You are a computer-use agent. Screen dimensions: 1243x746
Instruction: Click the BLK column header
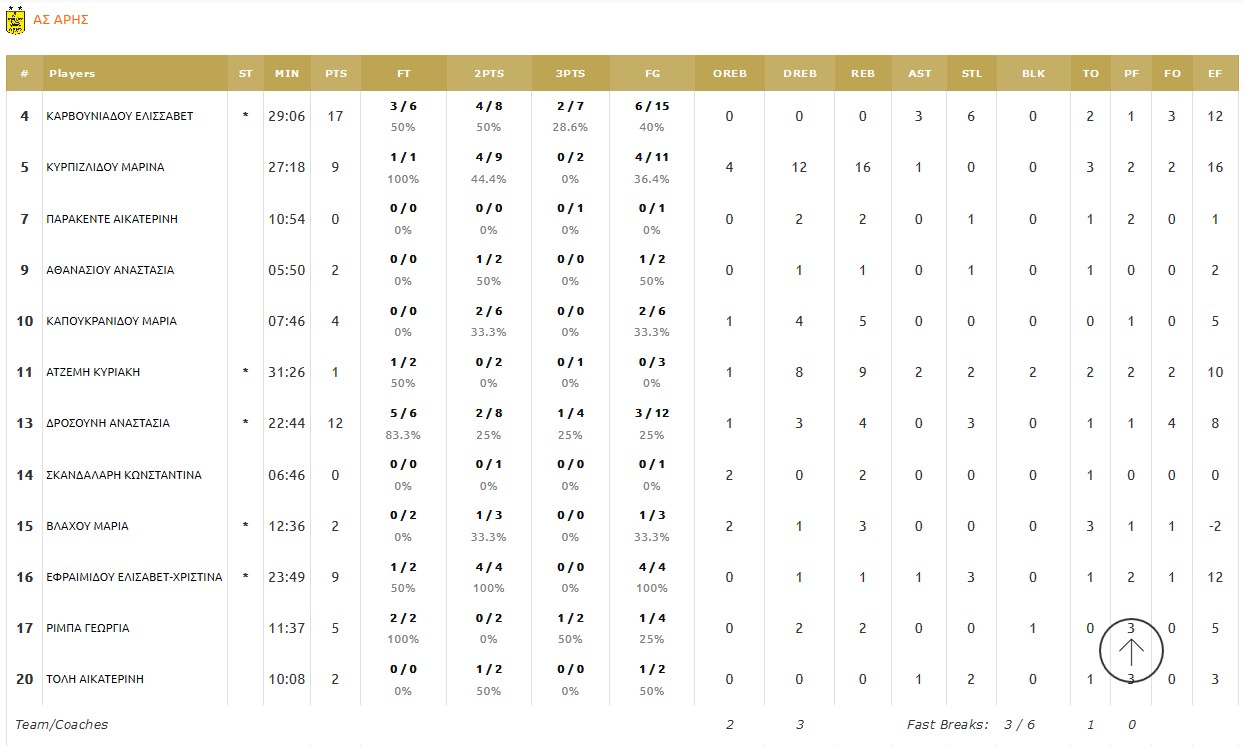pyautogui.click(x=1033, y=74)
